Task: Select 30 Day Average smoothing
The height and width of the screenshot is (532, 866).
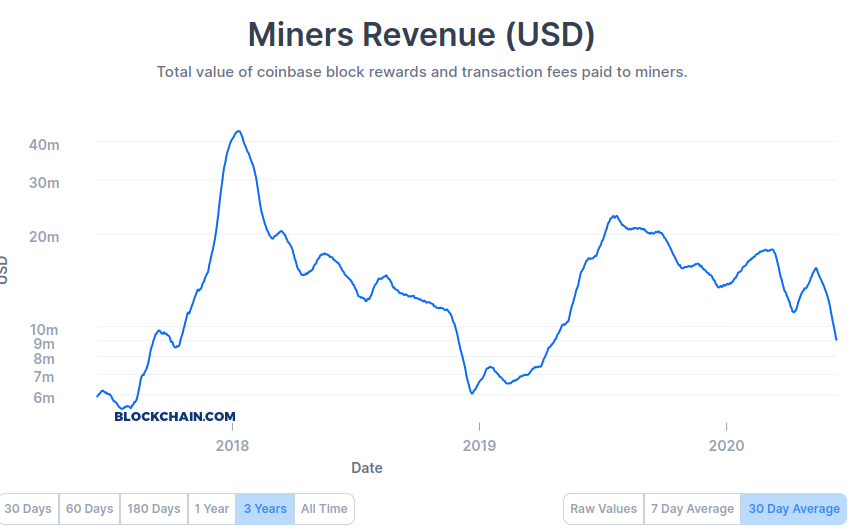Action: pos(794,509)
